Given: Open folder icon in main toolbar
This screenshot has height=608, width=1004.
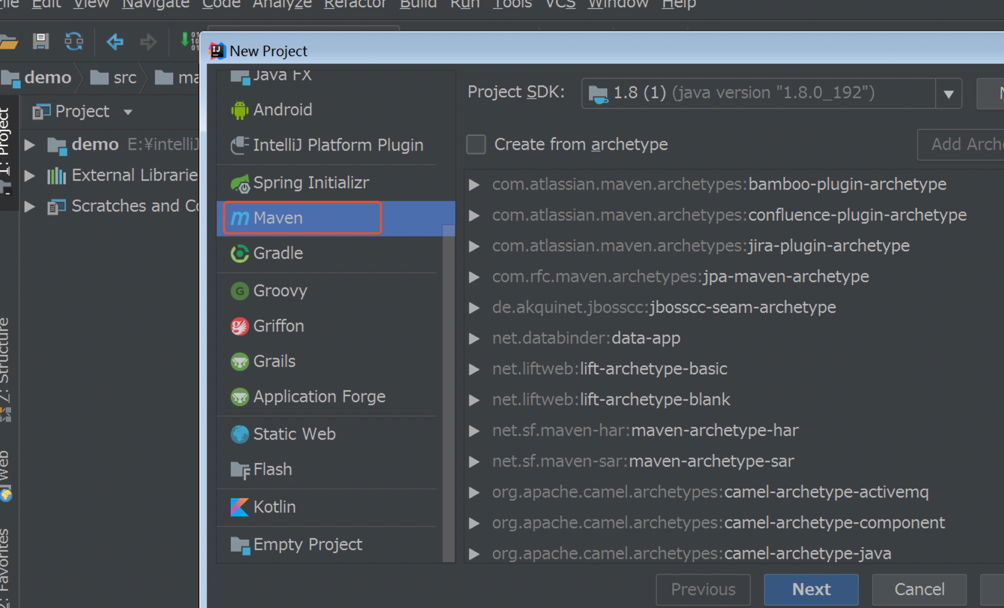Looking at the screenshot, I should (8, 42).
